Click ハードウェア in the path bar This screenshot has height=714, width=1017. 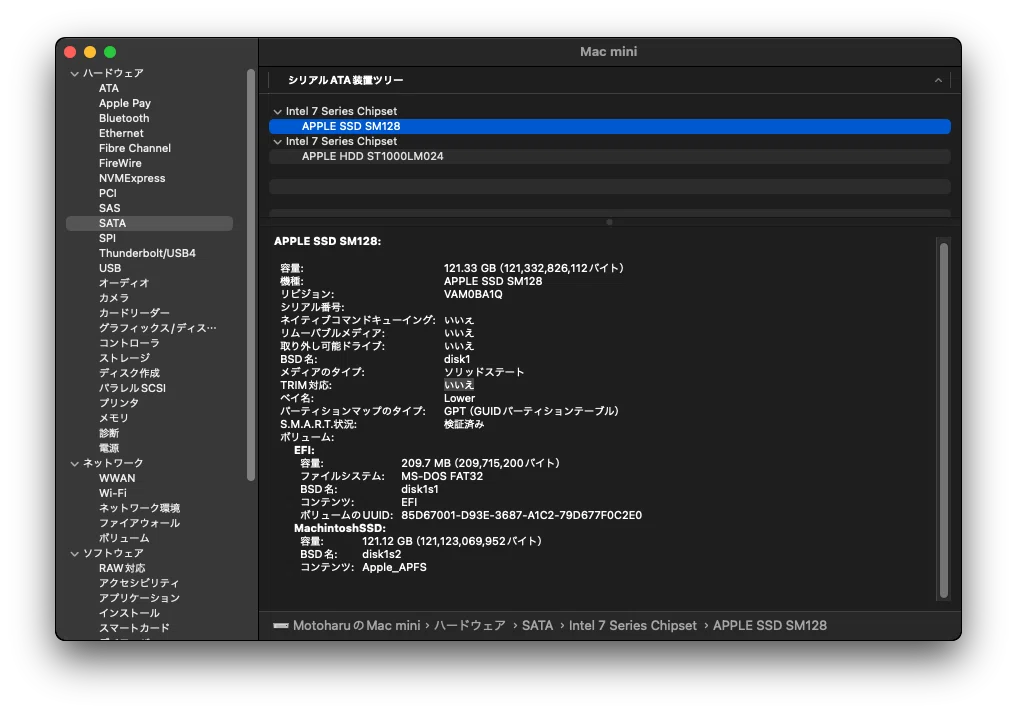[470, 626]
